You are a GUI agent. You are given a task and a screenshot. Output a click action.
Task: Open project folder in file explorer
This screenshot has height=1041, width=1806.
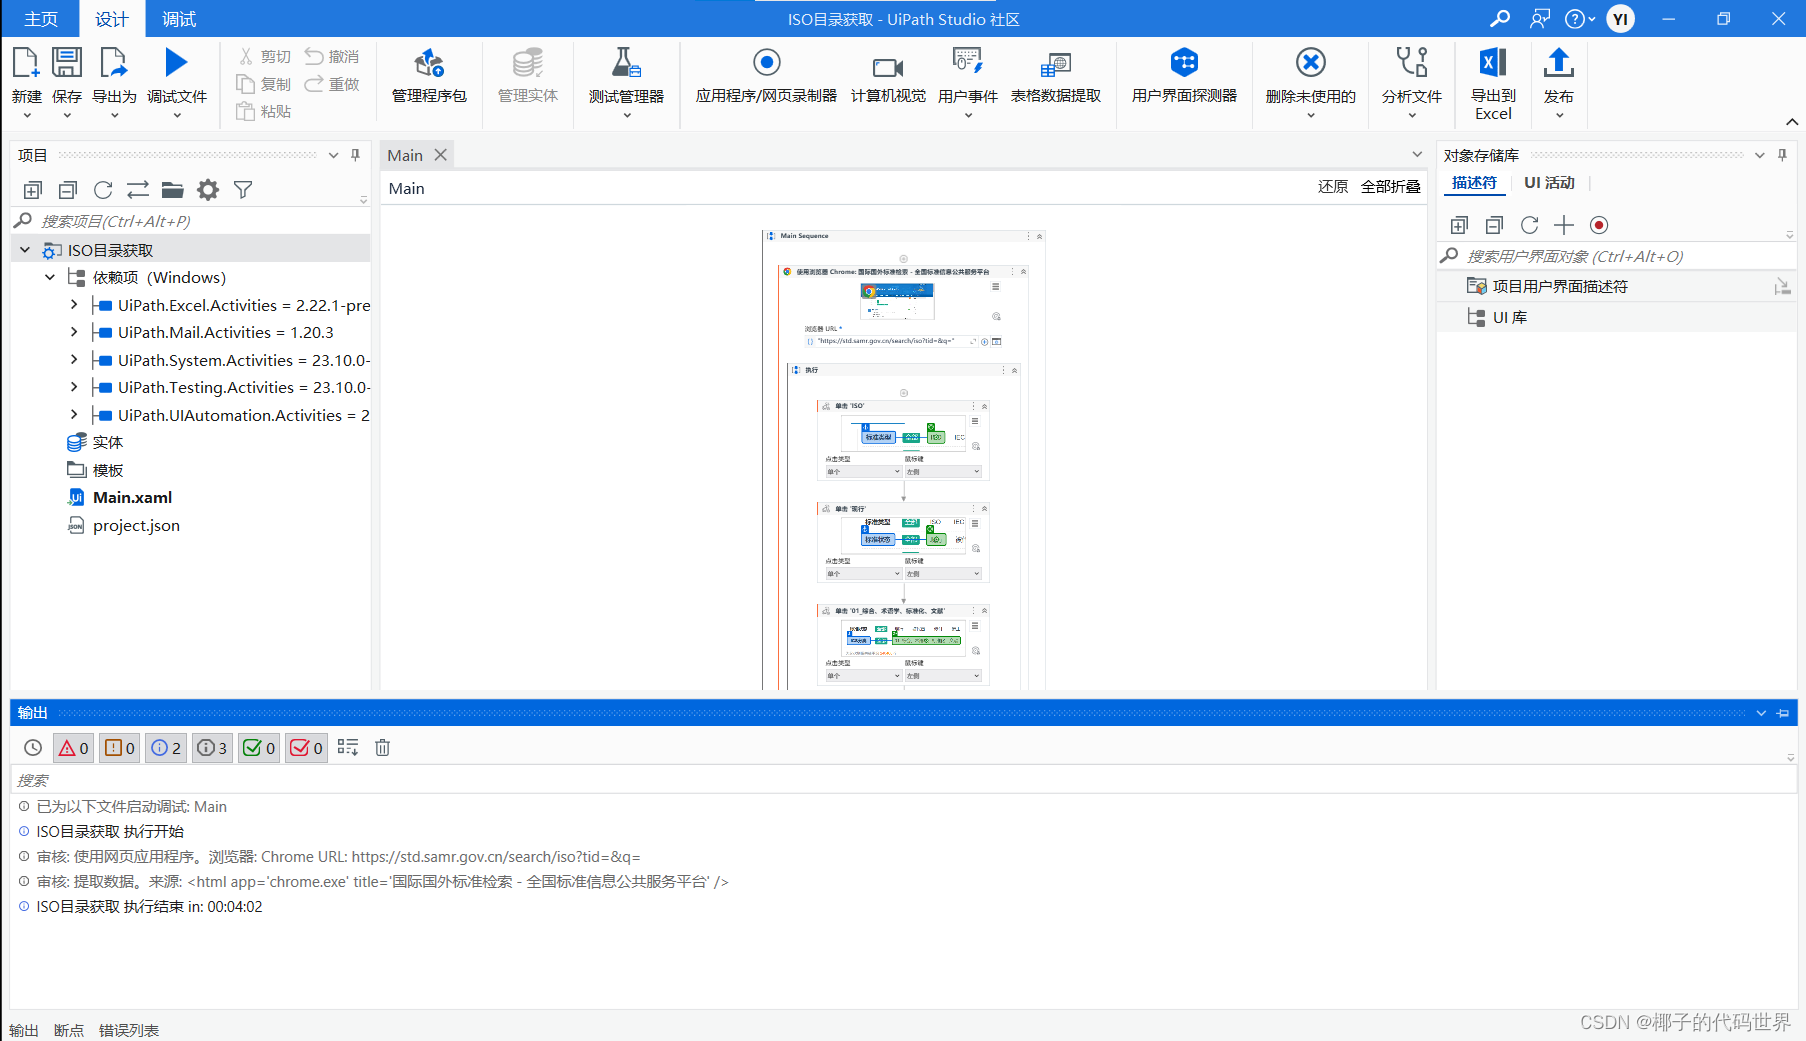pyautogui.click(x=173, y=190)
